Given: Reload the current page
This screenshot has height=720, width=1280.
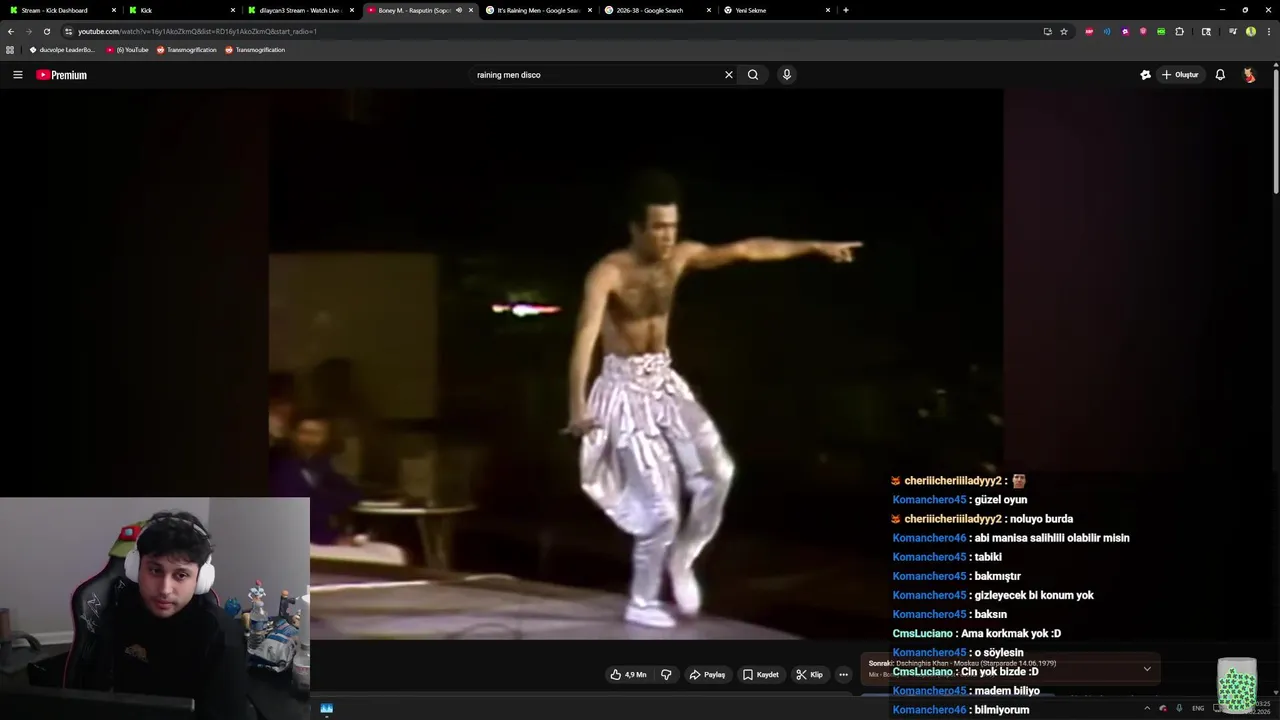Looking at the screenshot, I should click(46, 31).
